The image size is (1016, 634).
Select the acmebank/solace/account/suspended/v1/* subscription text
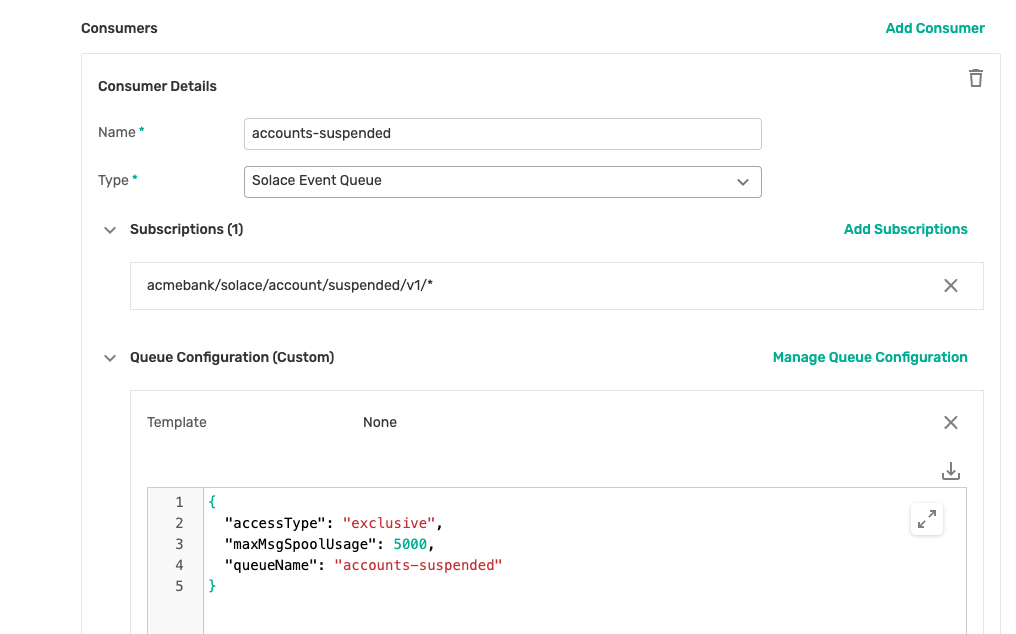coord(290,286)
